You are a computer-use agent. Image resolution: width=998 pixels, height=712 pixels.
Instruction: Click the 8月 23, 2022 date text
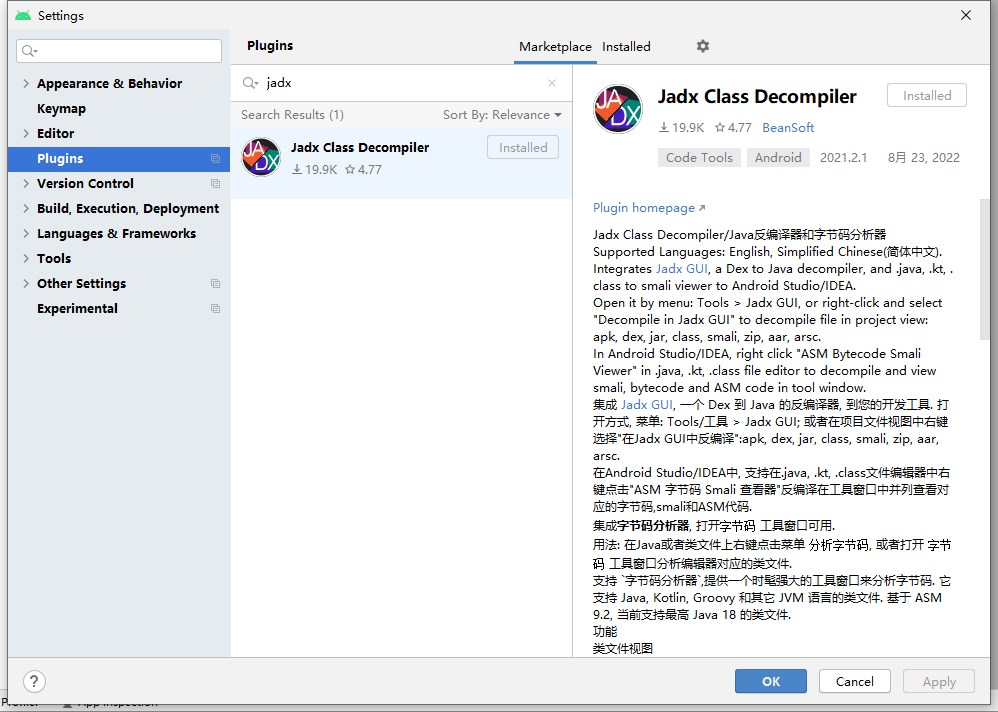pyautogui.click(x=924, y=157)
